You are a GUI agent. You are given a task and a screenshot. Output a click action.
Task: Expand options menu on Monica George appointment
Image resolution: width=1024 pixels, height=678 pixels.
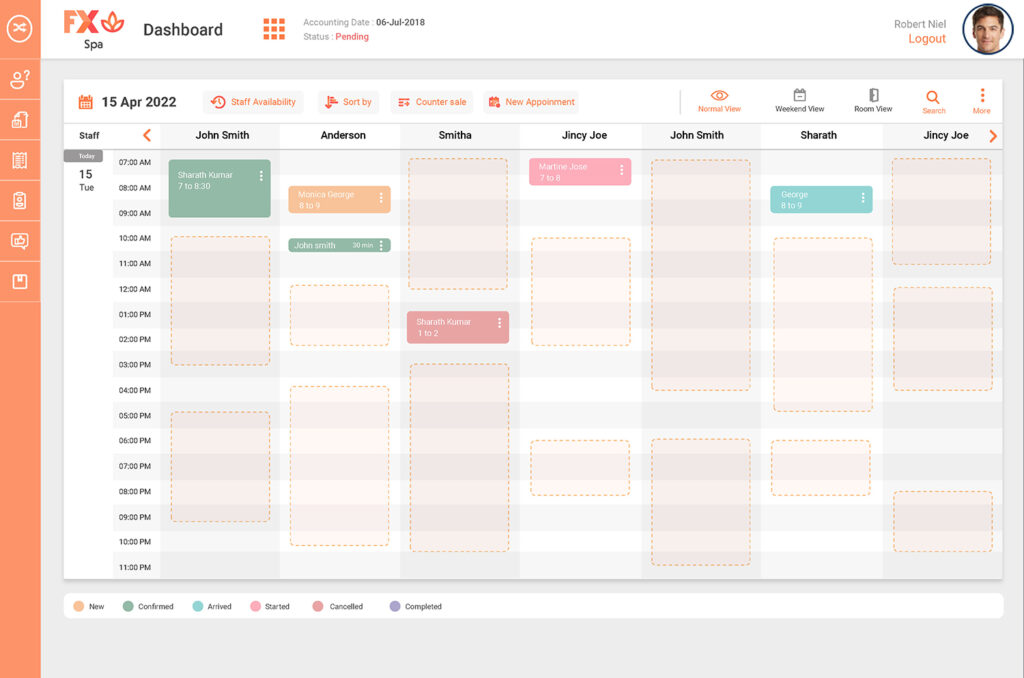click(381, 198)
